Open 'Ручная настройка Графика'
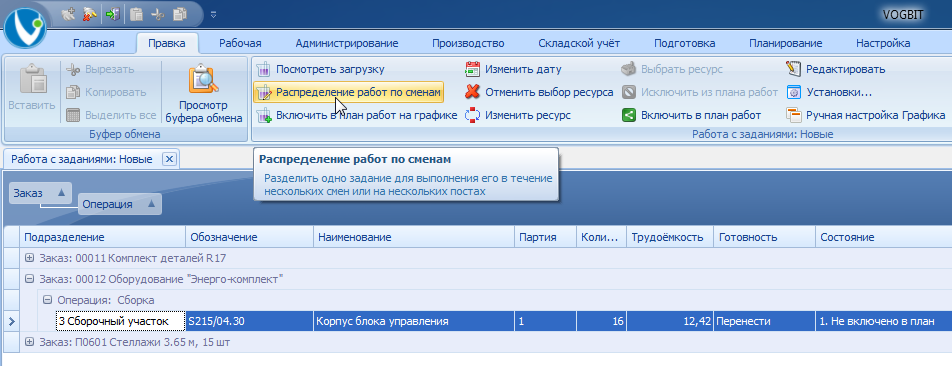Viewport: 952px width, 366px height. [866, 115]
